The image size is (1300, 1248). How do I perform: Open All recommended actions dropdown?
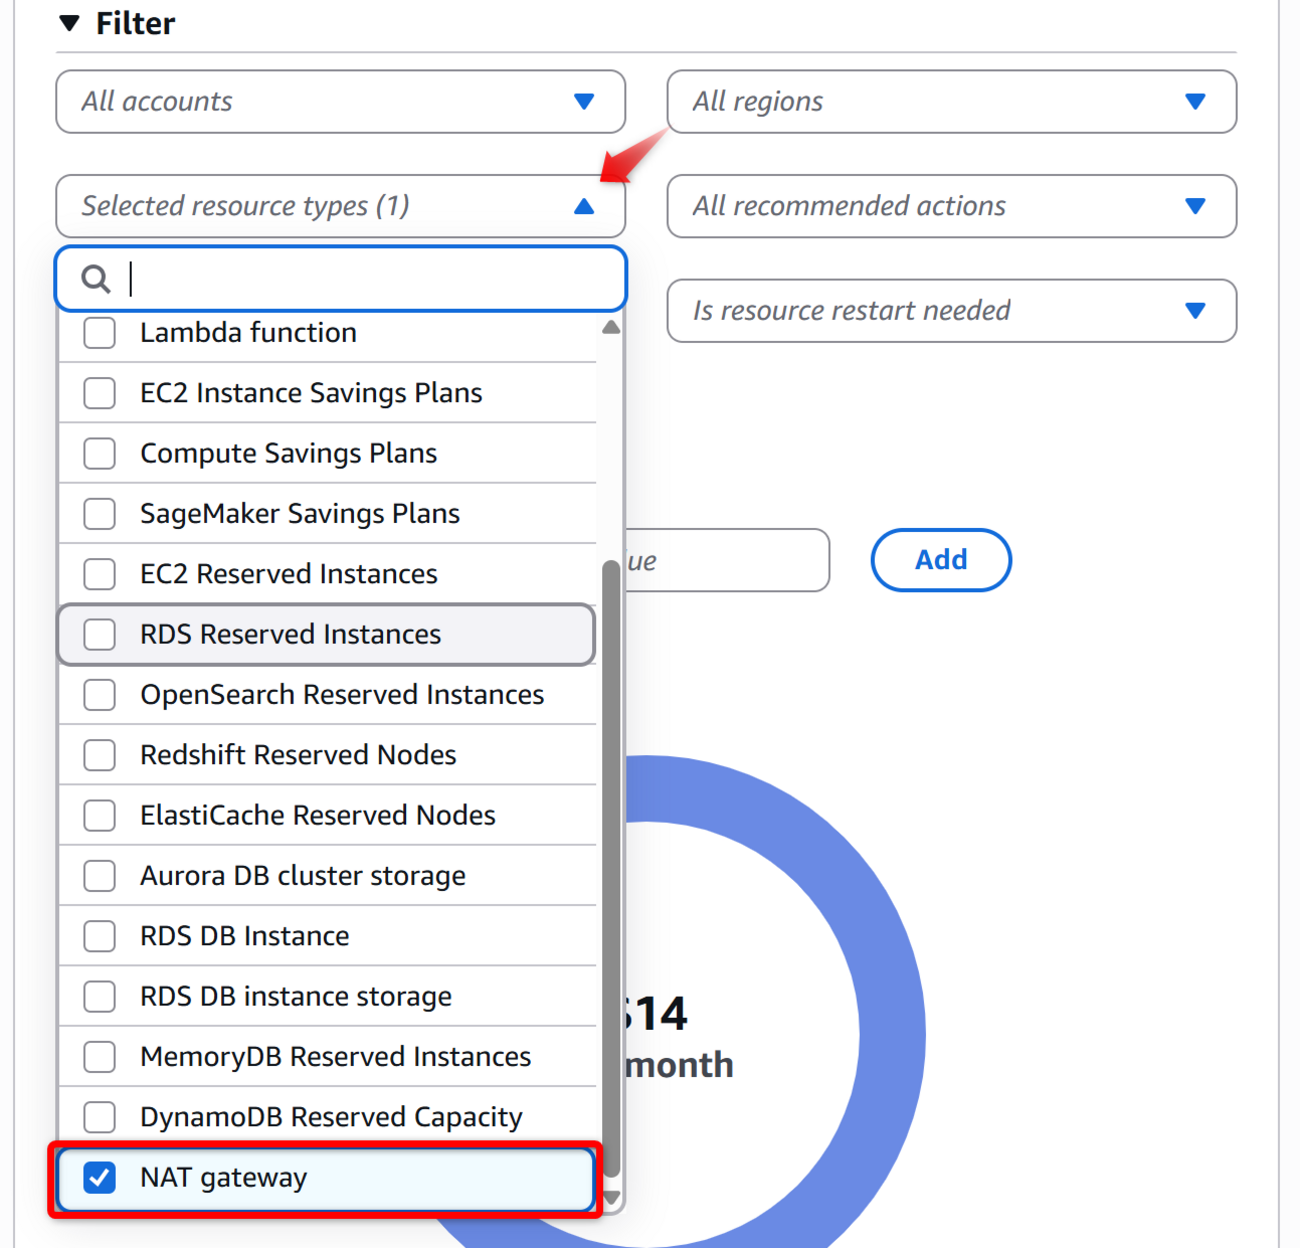[951, 206]
